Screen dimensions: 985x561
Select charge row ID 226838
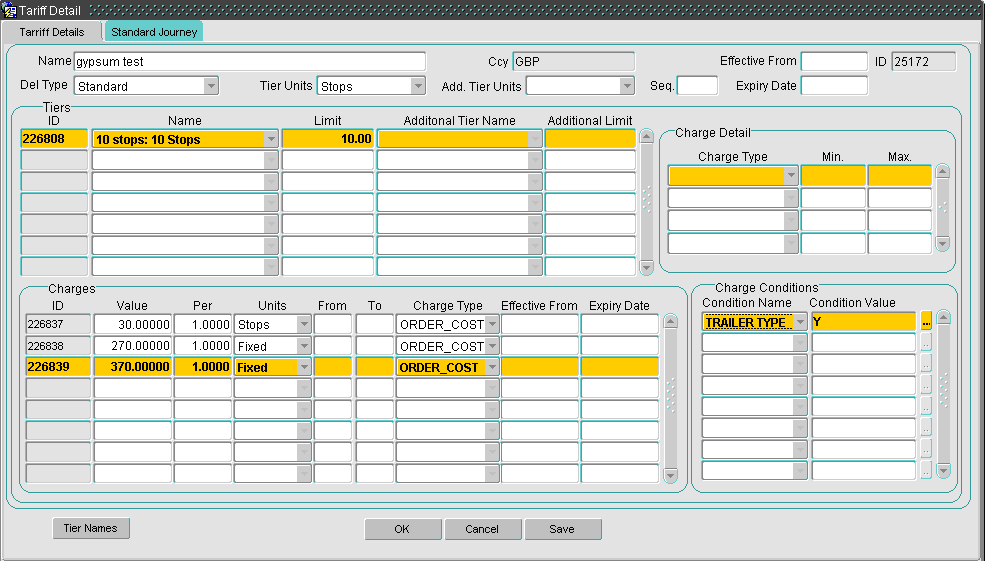click(58, 346)
